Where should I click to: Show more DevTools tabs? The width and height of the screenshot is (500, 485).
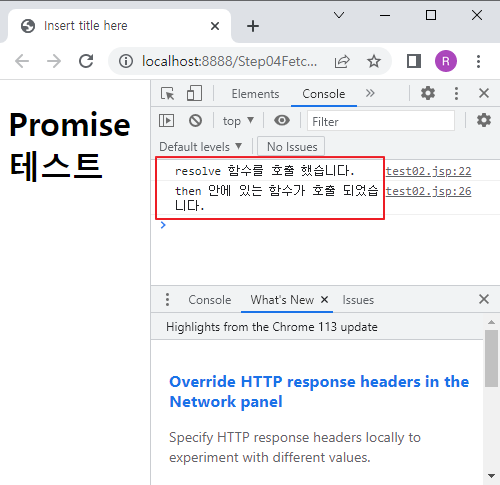pyautogui.click(x=370, y=93)
